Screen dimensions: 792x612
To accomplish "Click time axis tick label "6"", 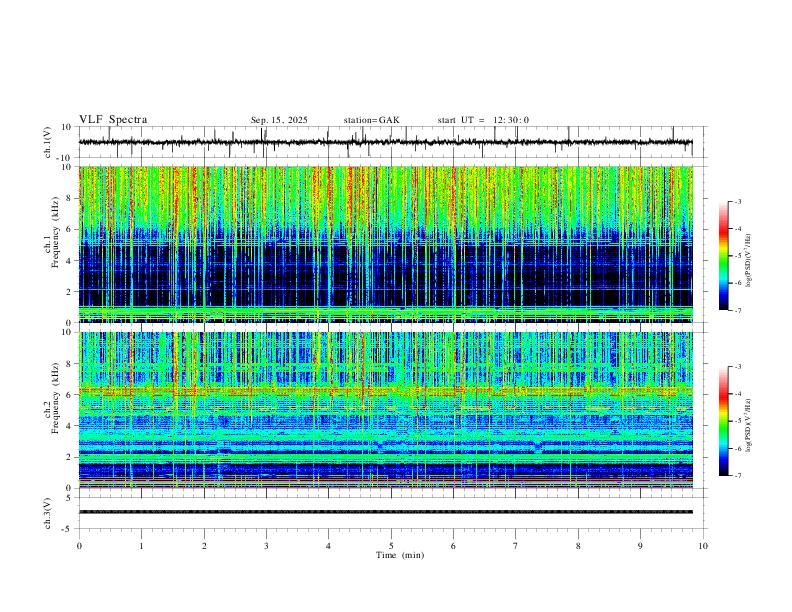I will coord(454,546).
